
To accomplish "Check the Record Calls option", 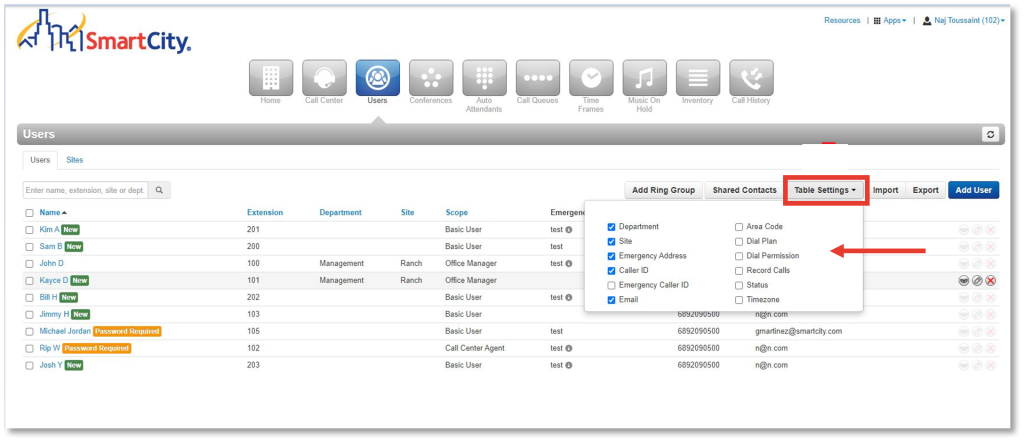I will point(739,271).
